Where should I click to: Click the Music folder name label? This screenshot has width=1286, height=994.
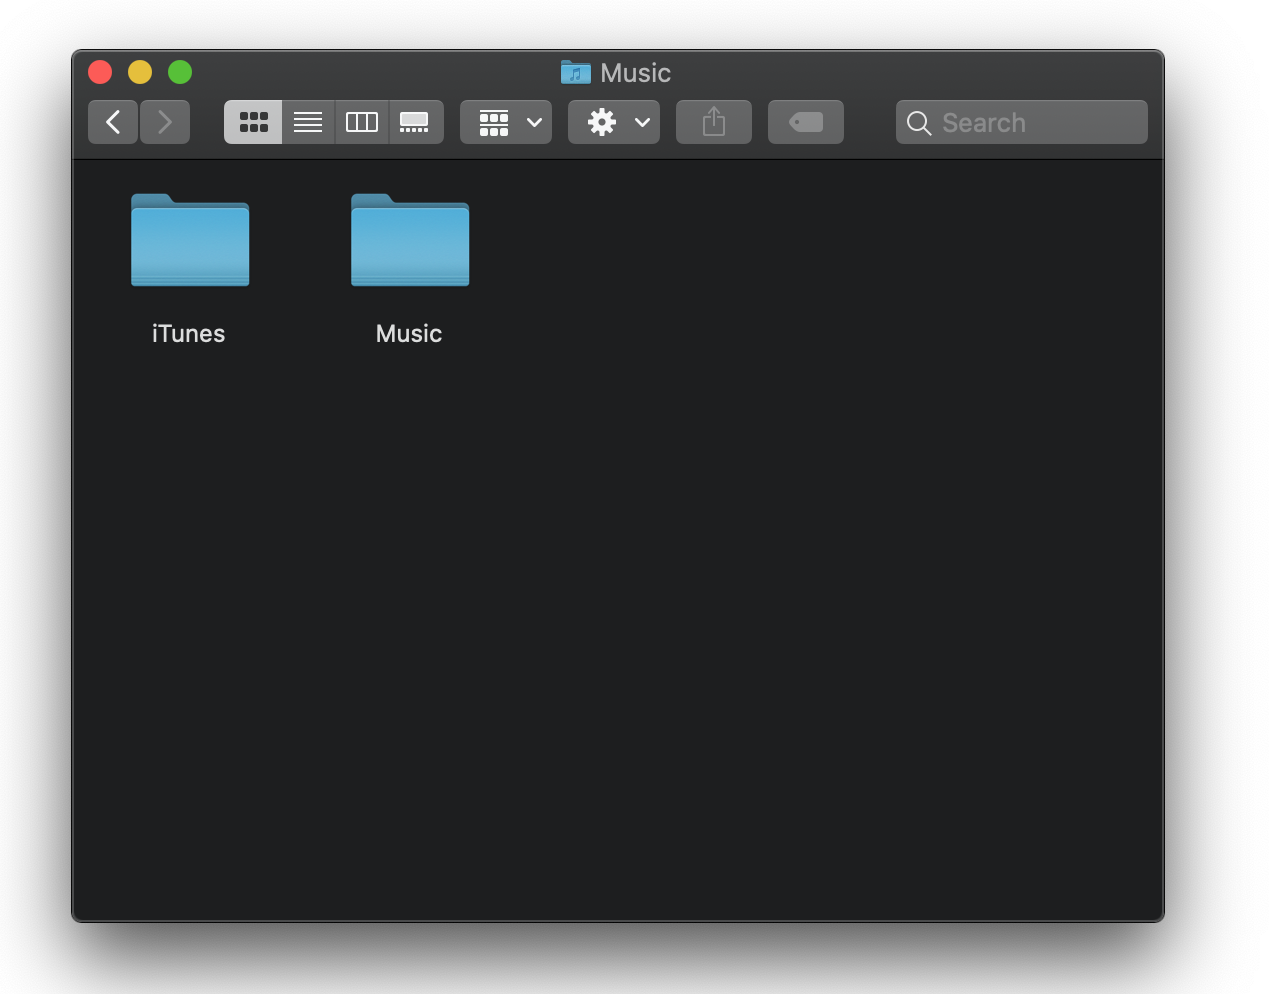(409, 334)
